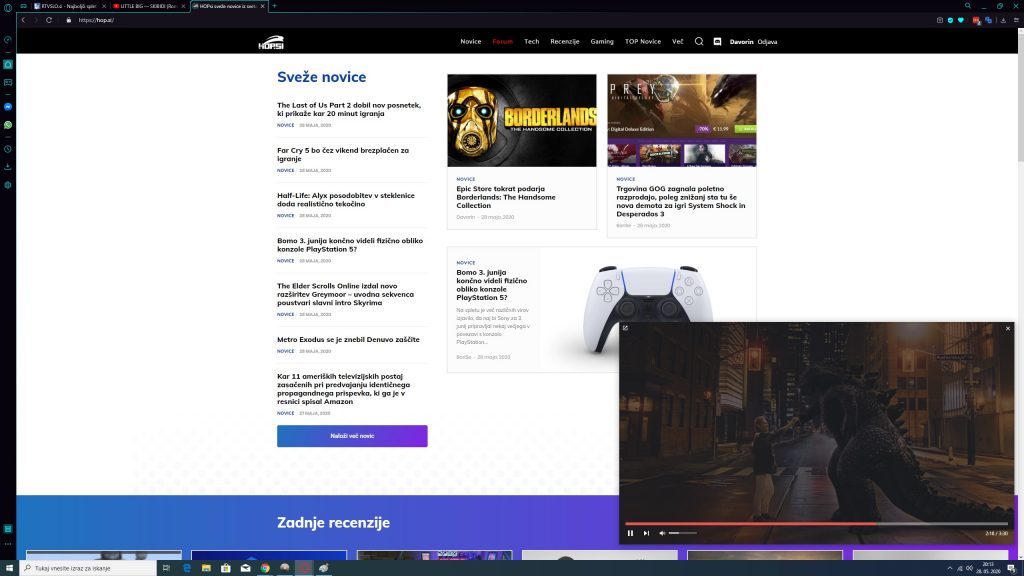Switch to the RTVSLO.si tab

(x=68, y=6)
